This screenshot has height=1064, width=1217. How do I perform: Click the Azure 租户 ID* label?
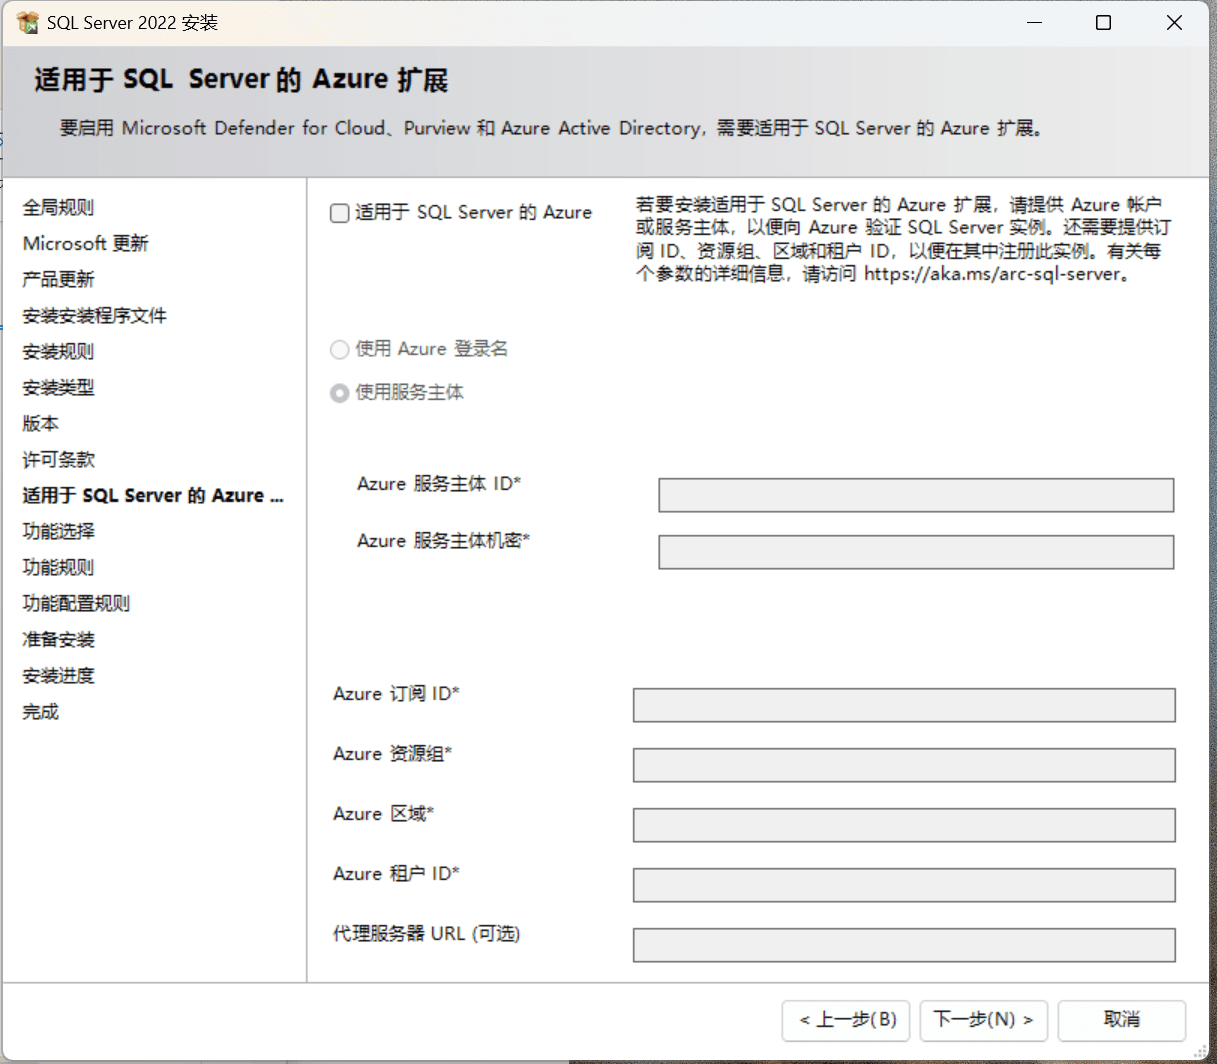(x=396, y=874)
